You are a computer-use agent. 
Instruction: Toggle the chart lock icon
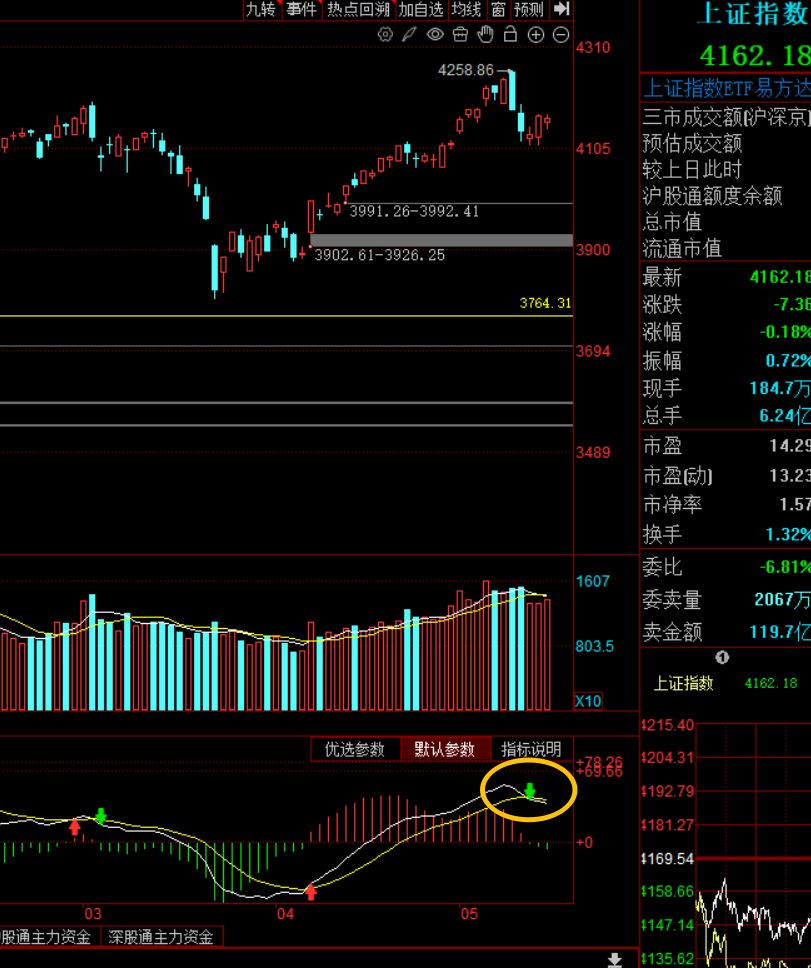pyautogui.click(x=510, y=34)
